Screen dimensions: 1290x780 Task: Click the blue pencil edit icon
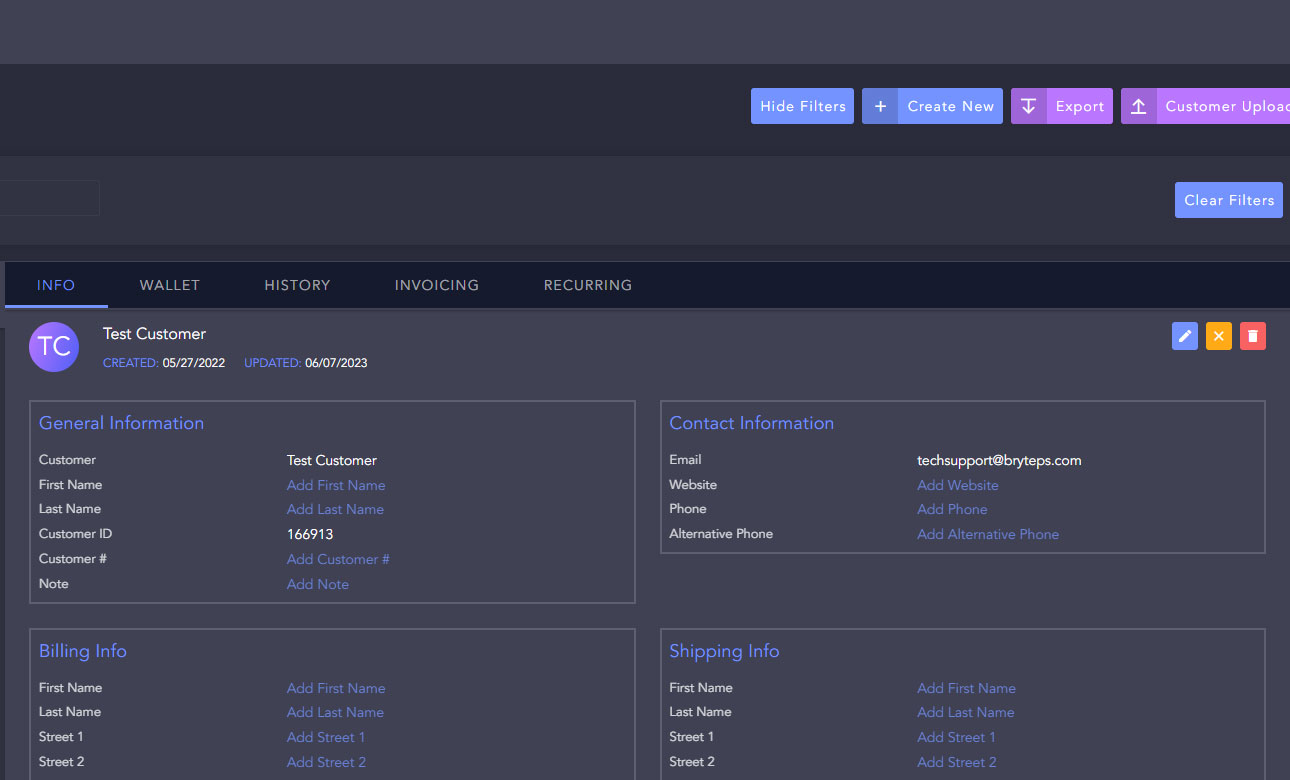coord(1185,336)
